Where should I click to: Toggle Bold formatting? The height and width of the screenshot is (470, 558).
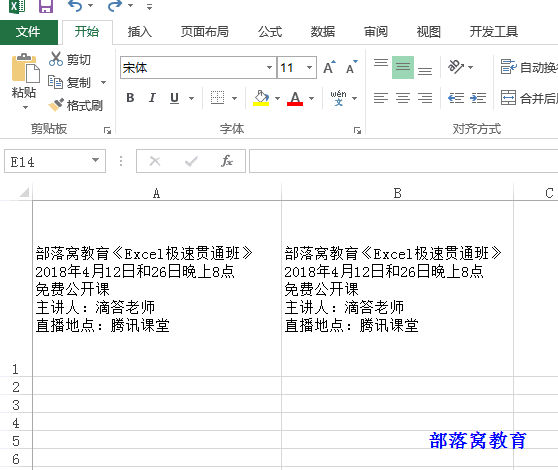tap(130, 98)
